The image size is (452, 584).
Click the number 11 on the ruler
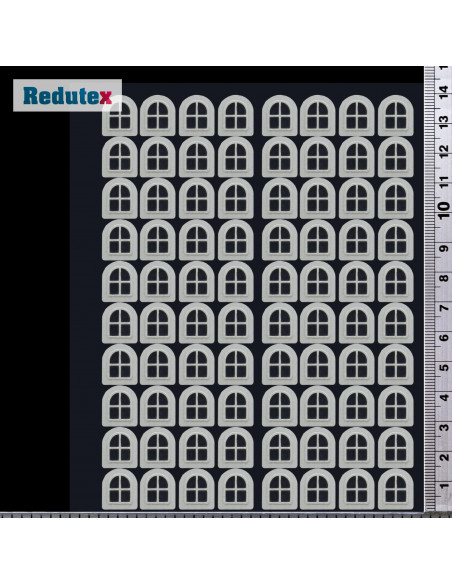(444, 182)
